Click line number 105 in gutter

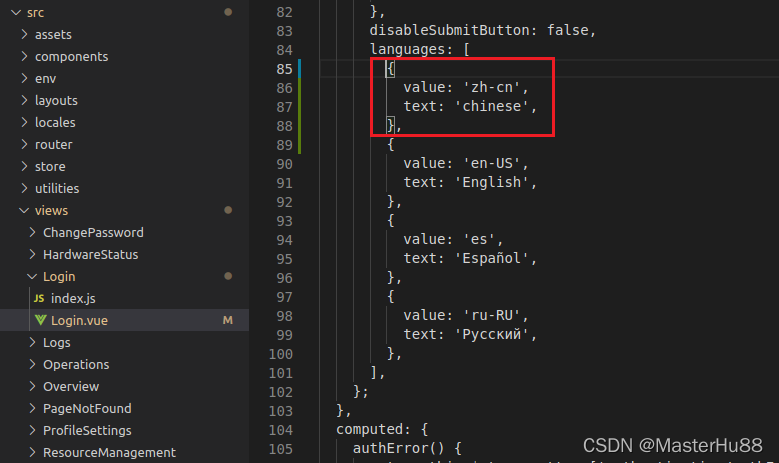coord(281,449)
